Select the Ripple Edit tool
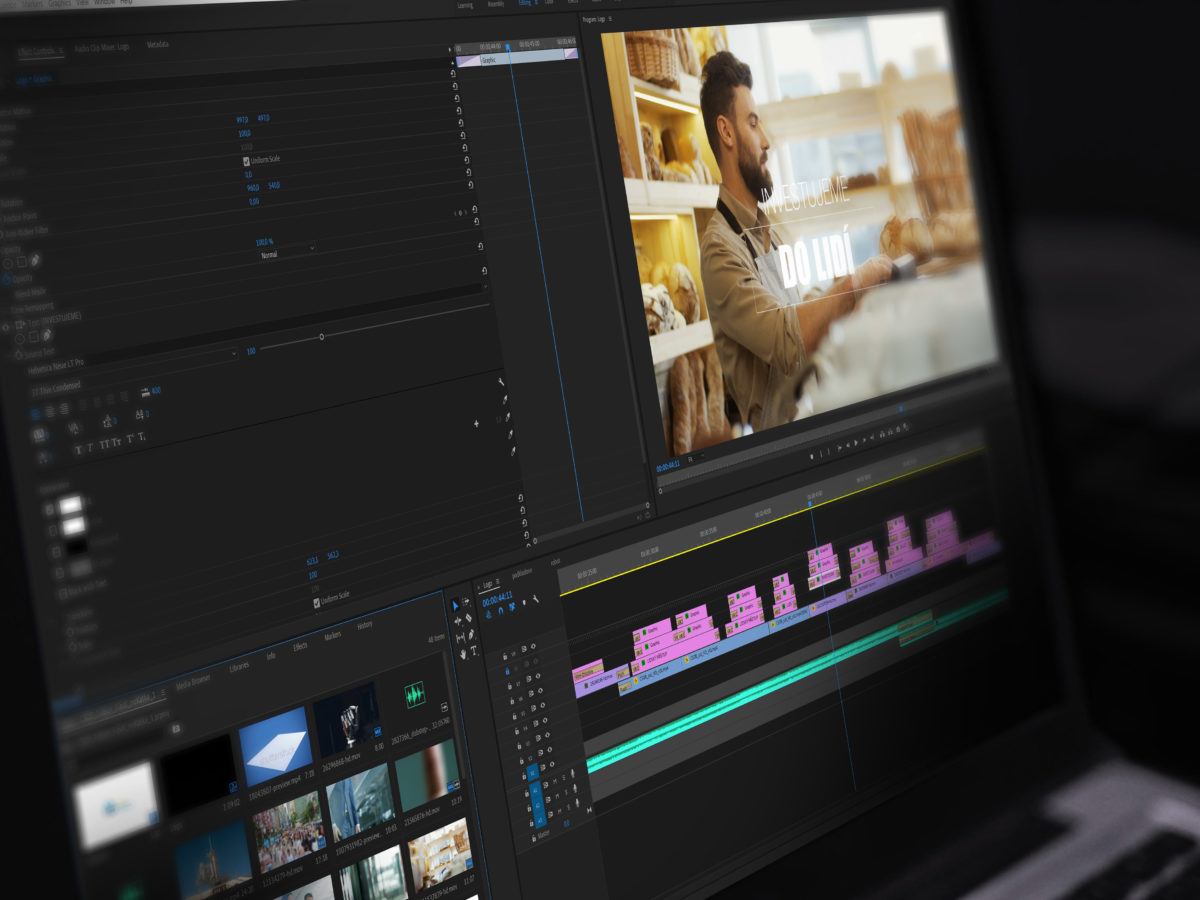This screenshot has height=900, width=1200. [x=457, y=621]
